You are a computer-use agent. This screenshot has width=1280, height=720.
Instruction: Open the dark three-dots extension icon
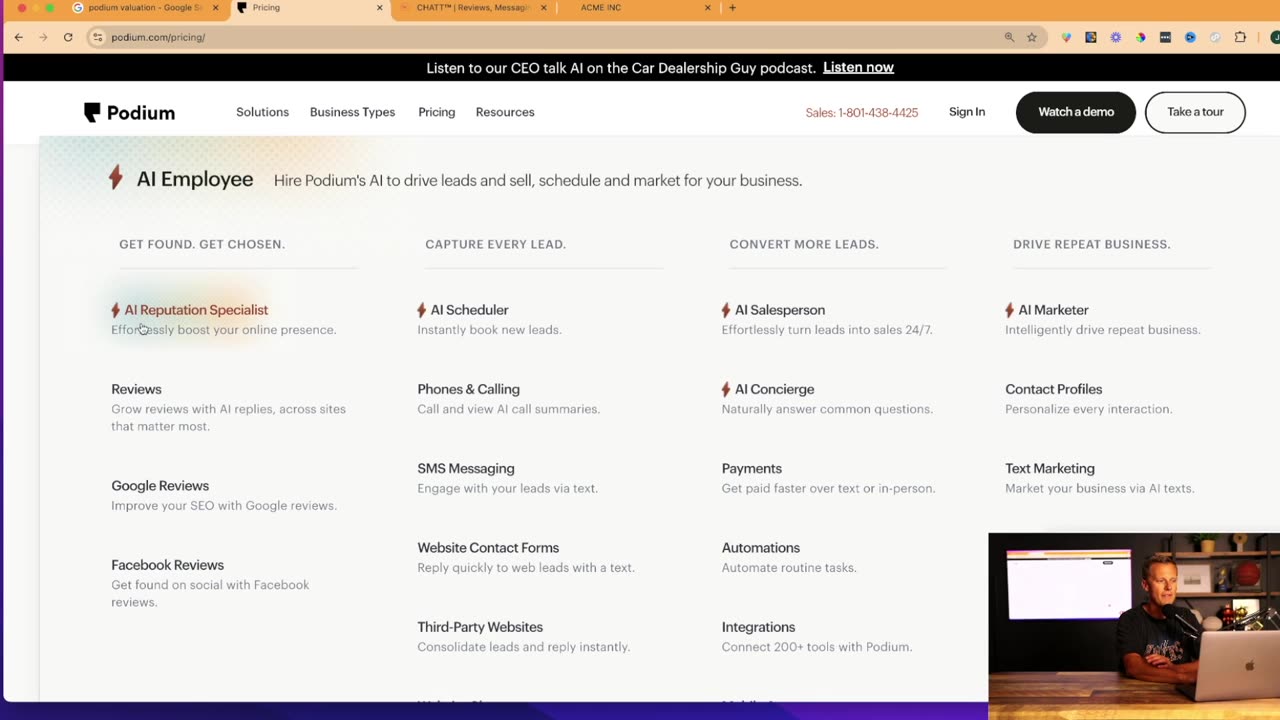click(1166, 37)
